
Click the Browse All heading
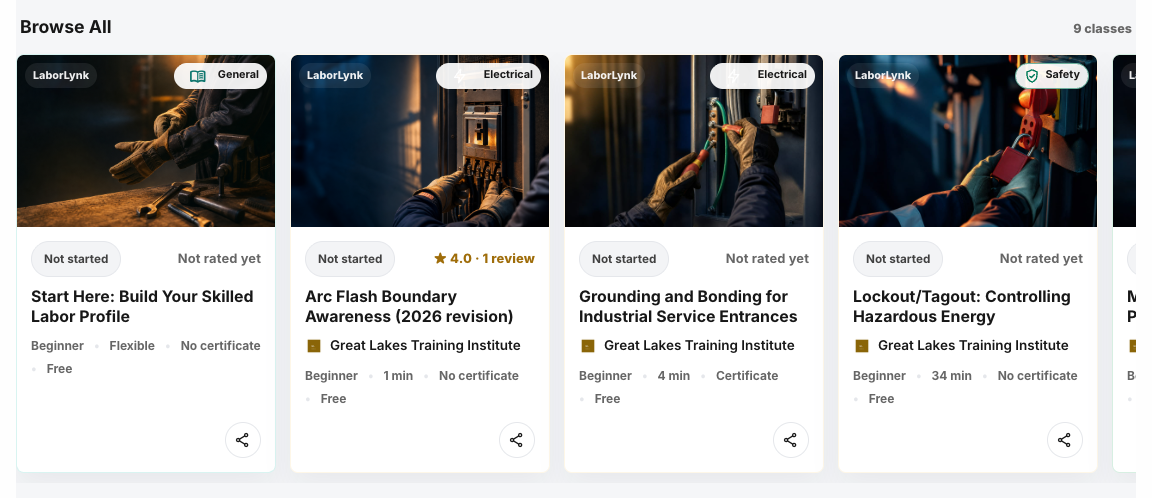[x=66, y=27]
